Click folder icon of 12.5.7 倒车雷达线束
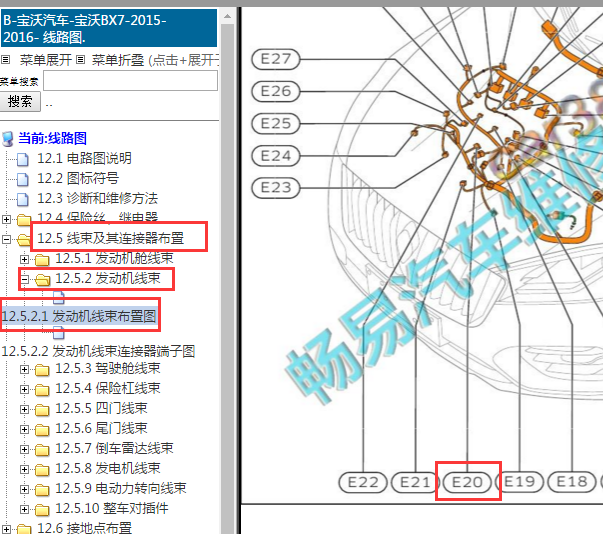This screenshot has width=603, height=534. click(x=42, y=450)
